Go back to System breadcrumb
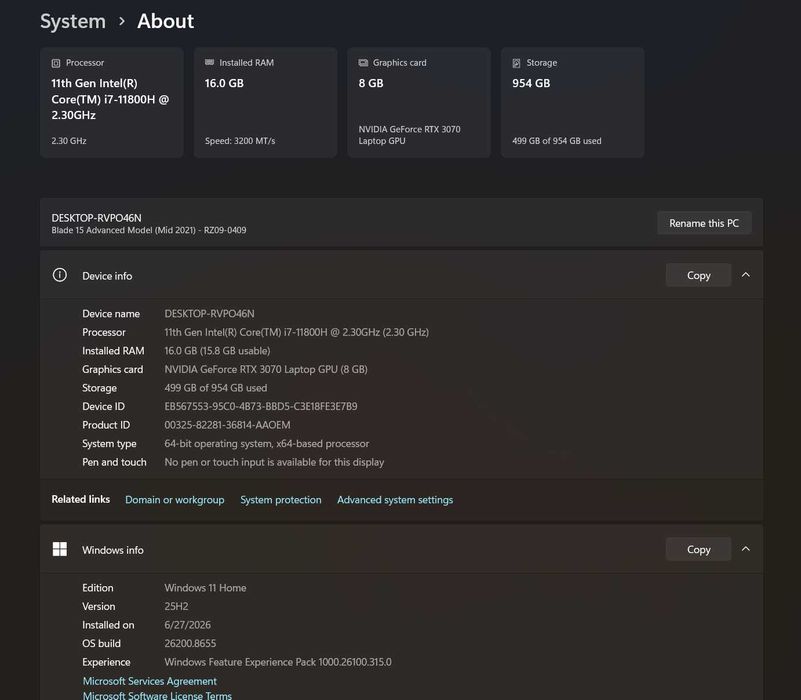Screen dimensions: 801x700 (x=73, y=21)
